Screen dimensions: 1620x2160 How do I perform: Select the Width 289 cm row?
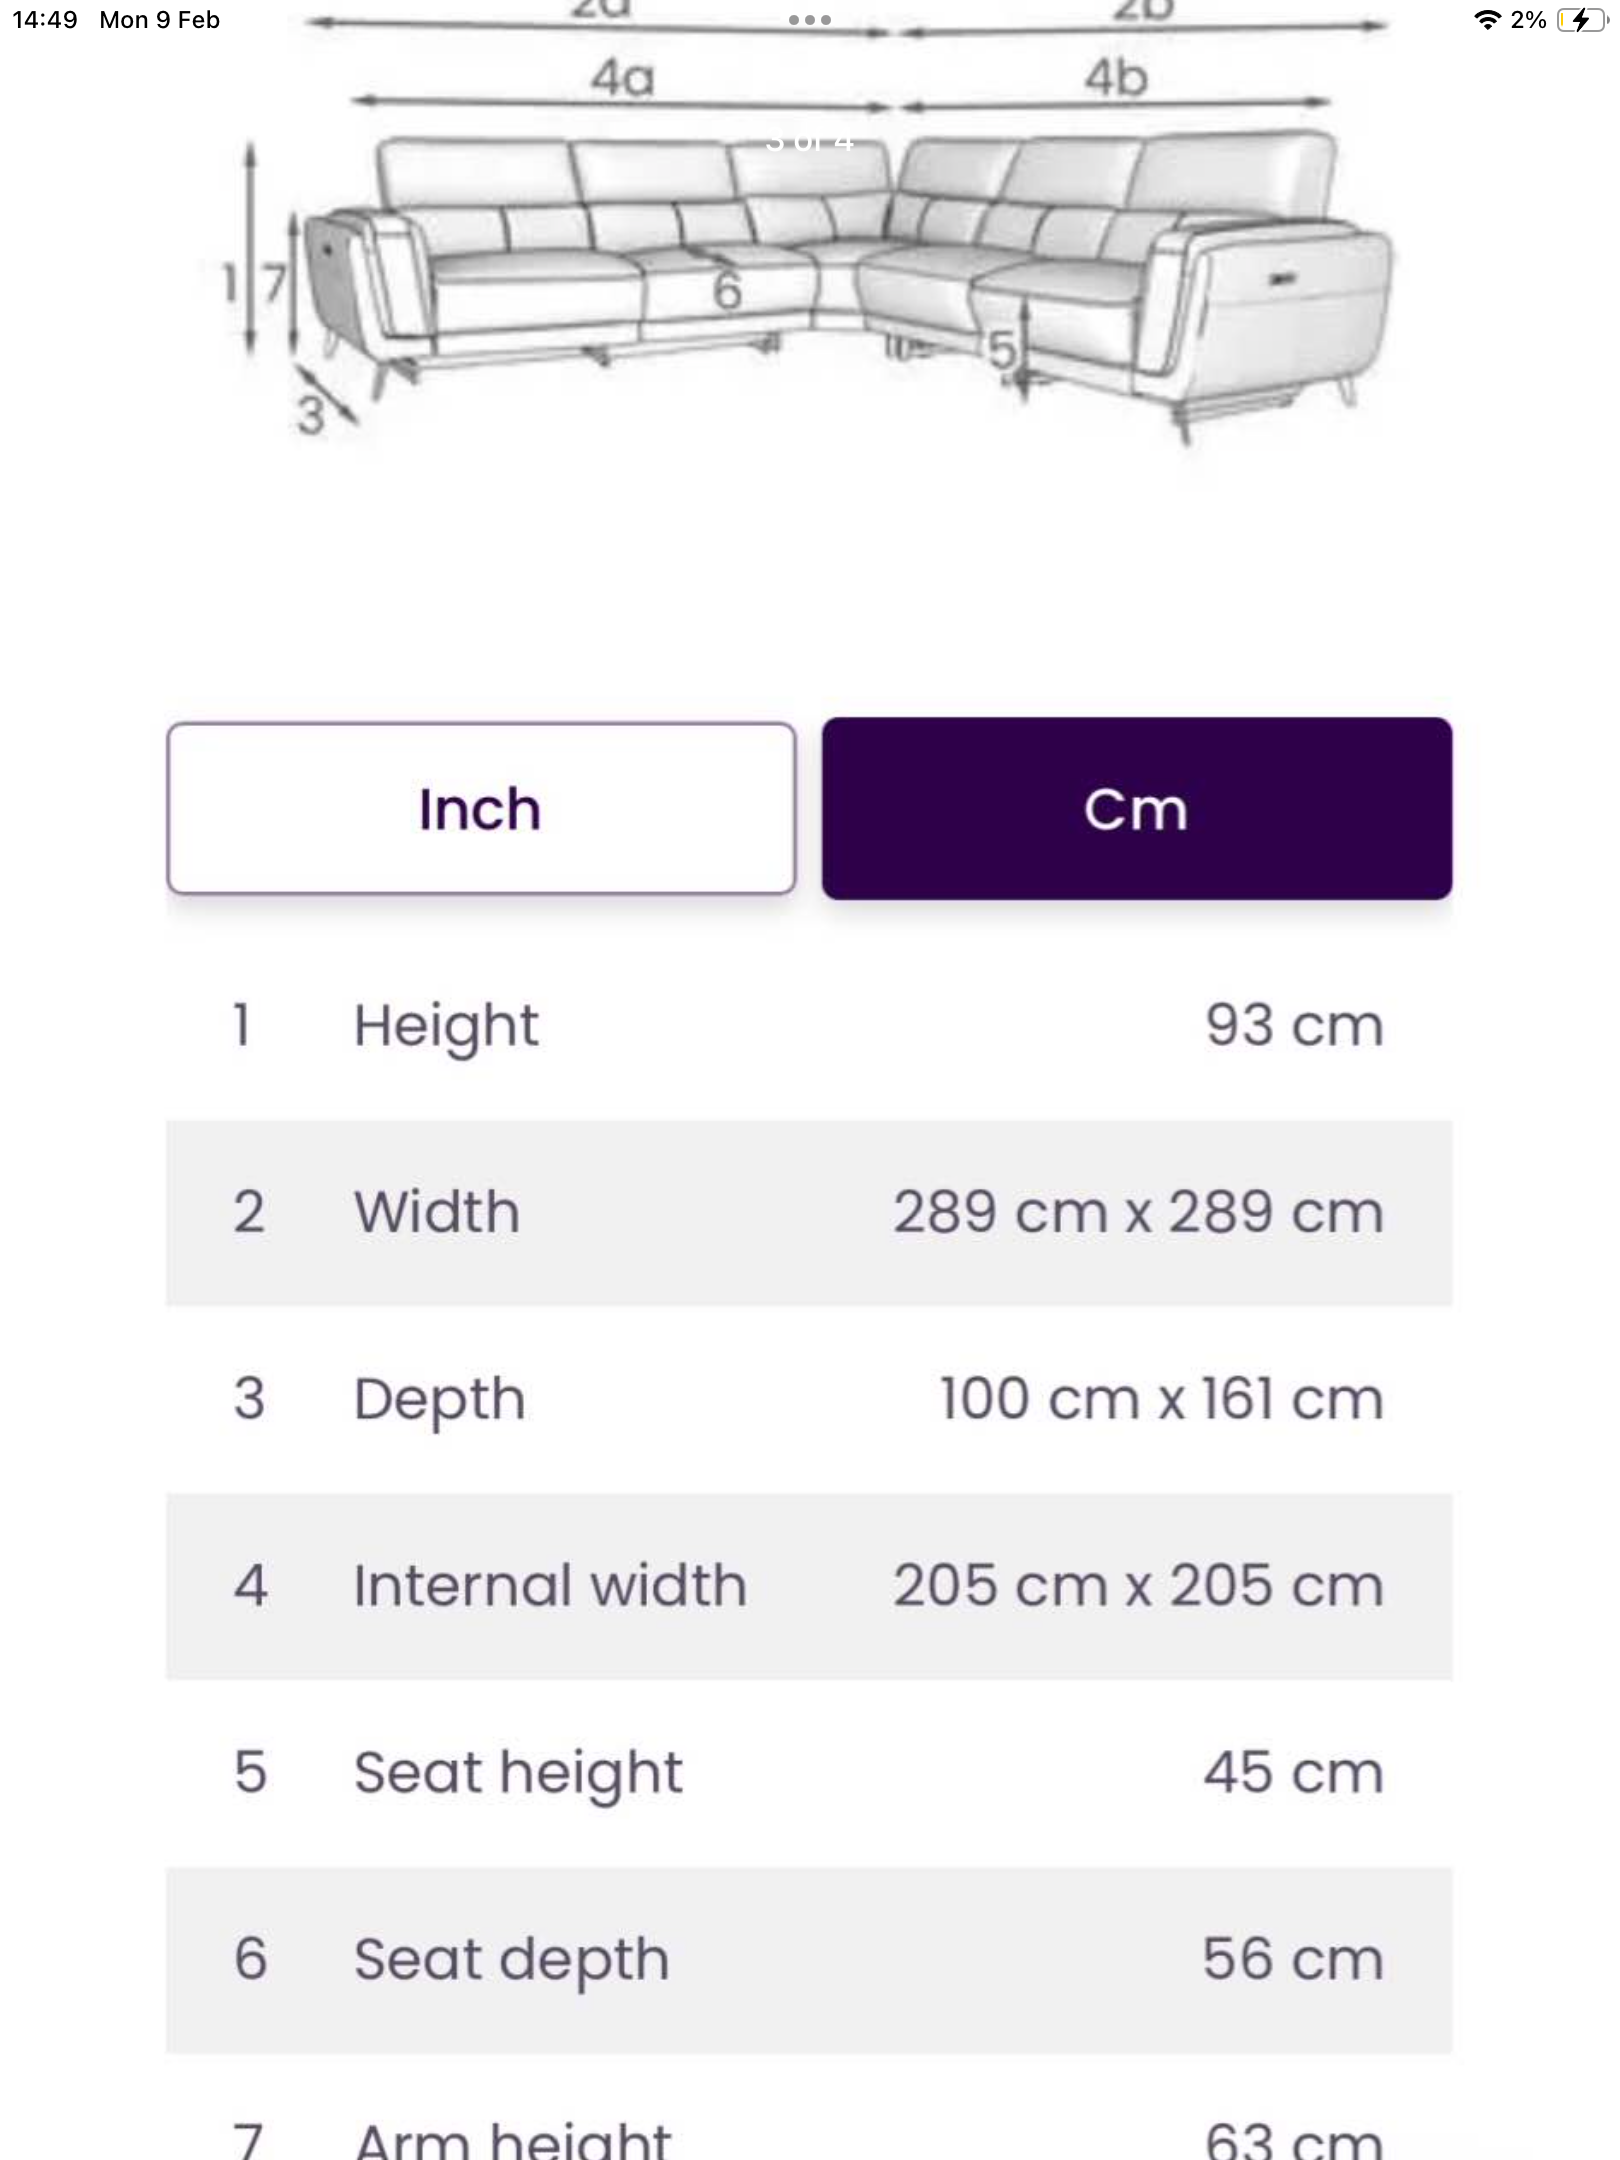coord(808,1212)
